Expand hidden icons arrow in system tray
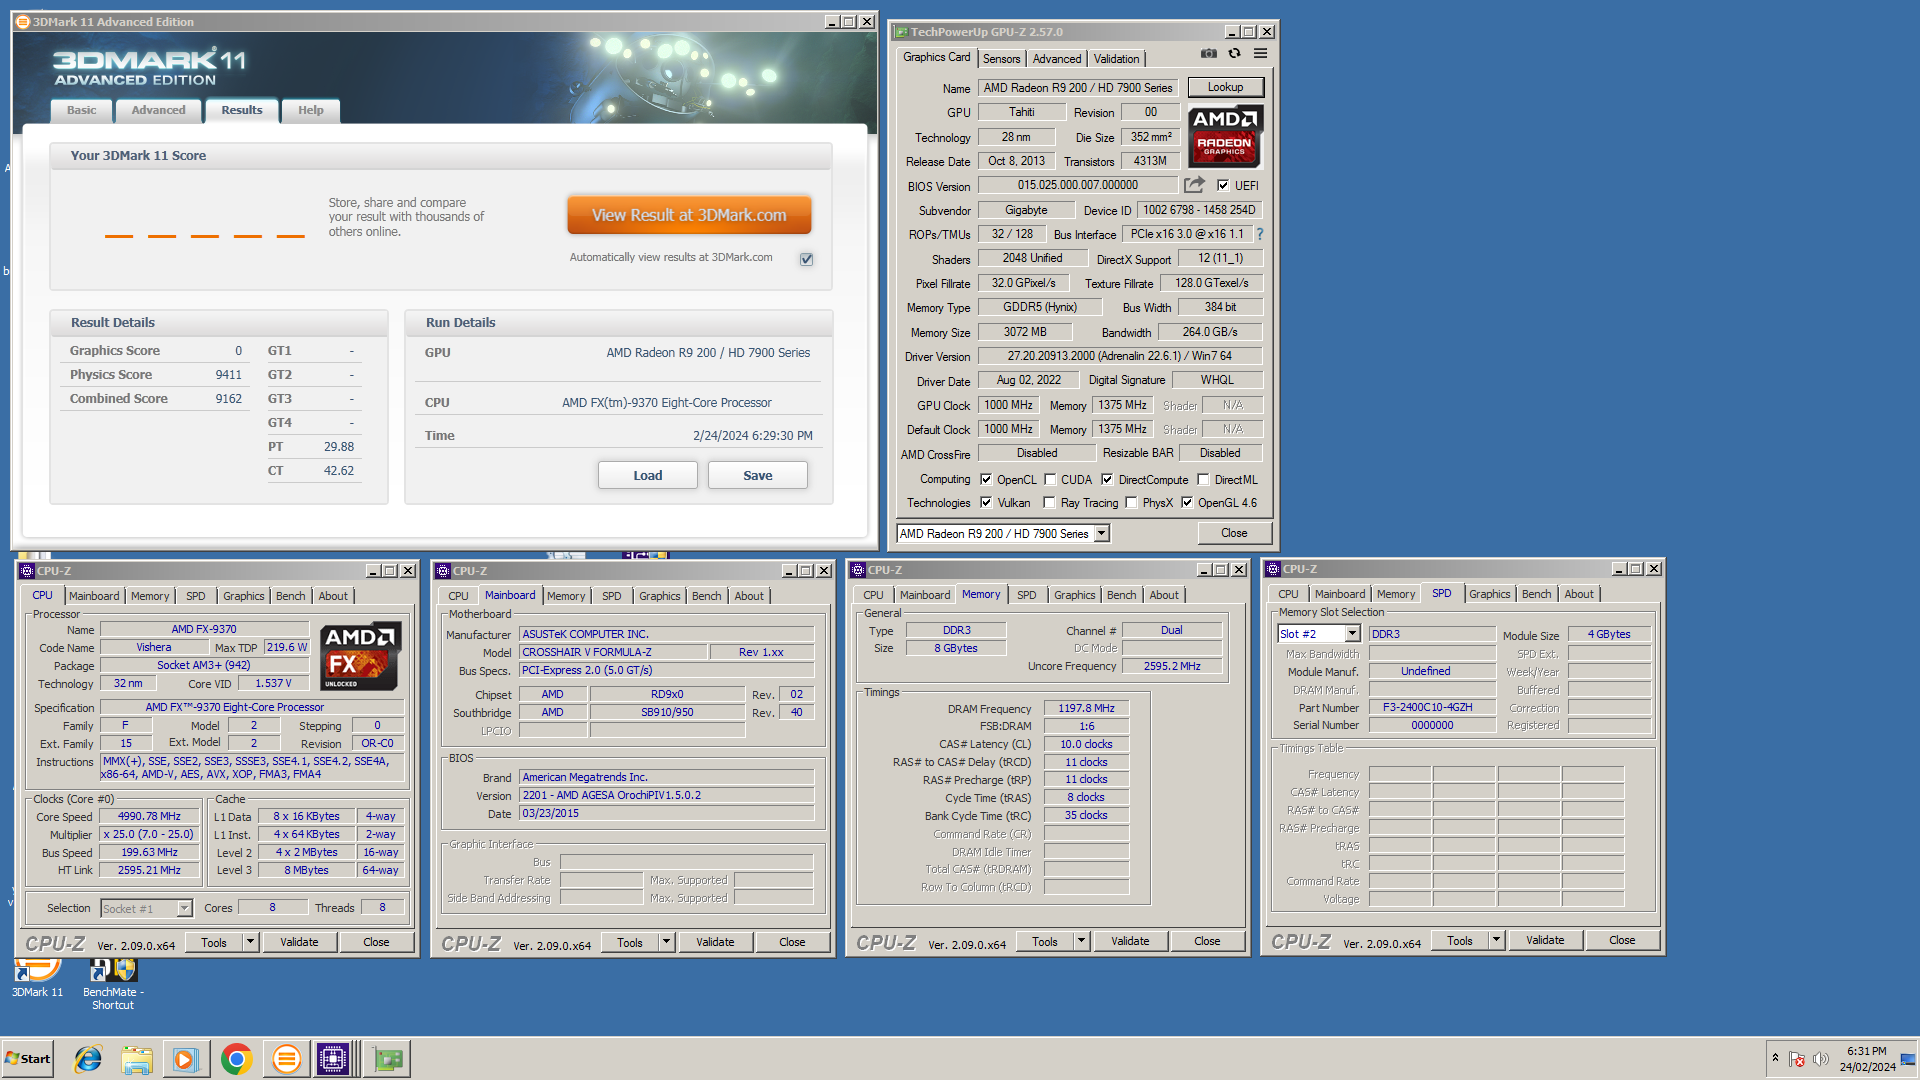1920x1080 pixels. click(x=1775, y=1058)
